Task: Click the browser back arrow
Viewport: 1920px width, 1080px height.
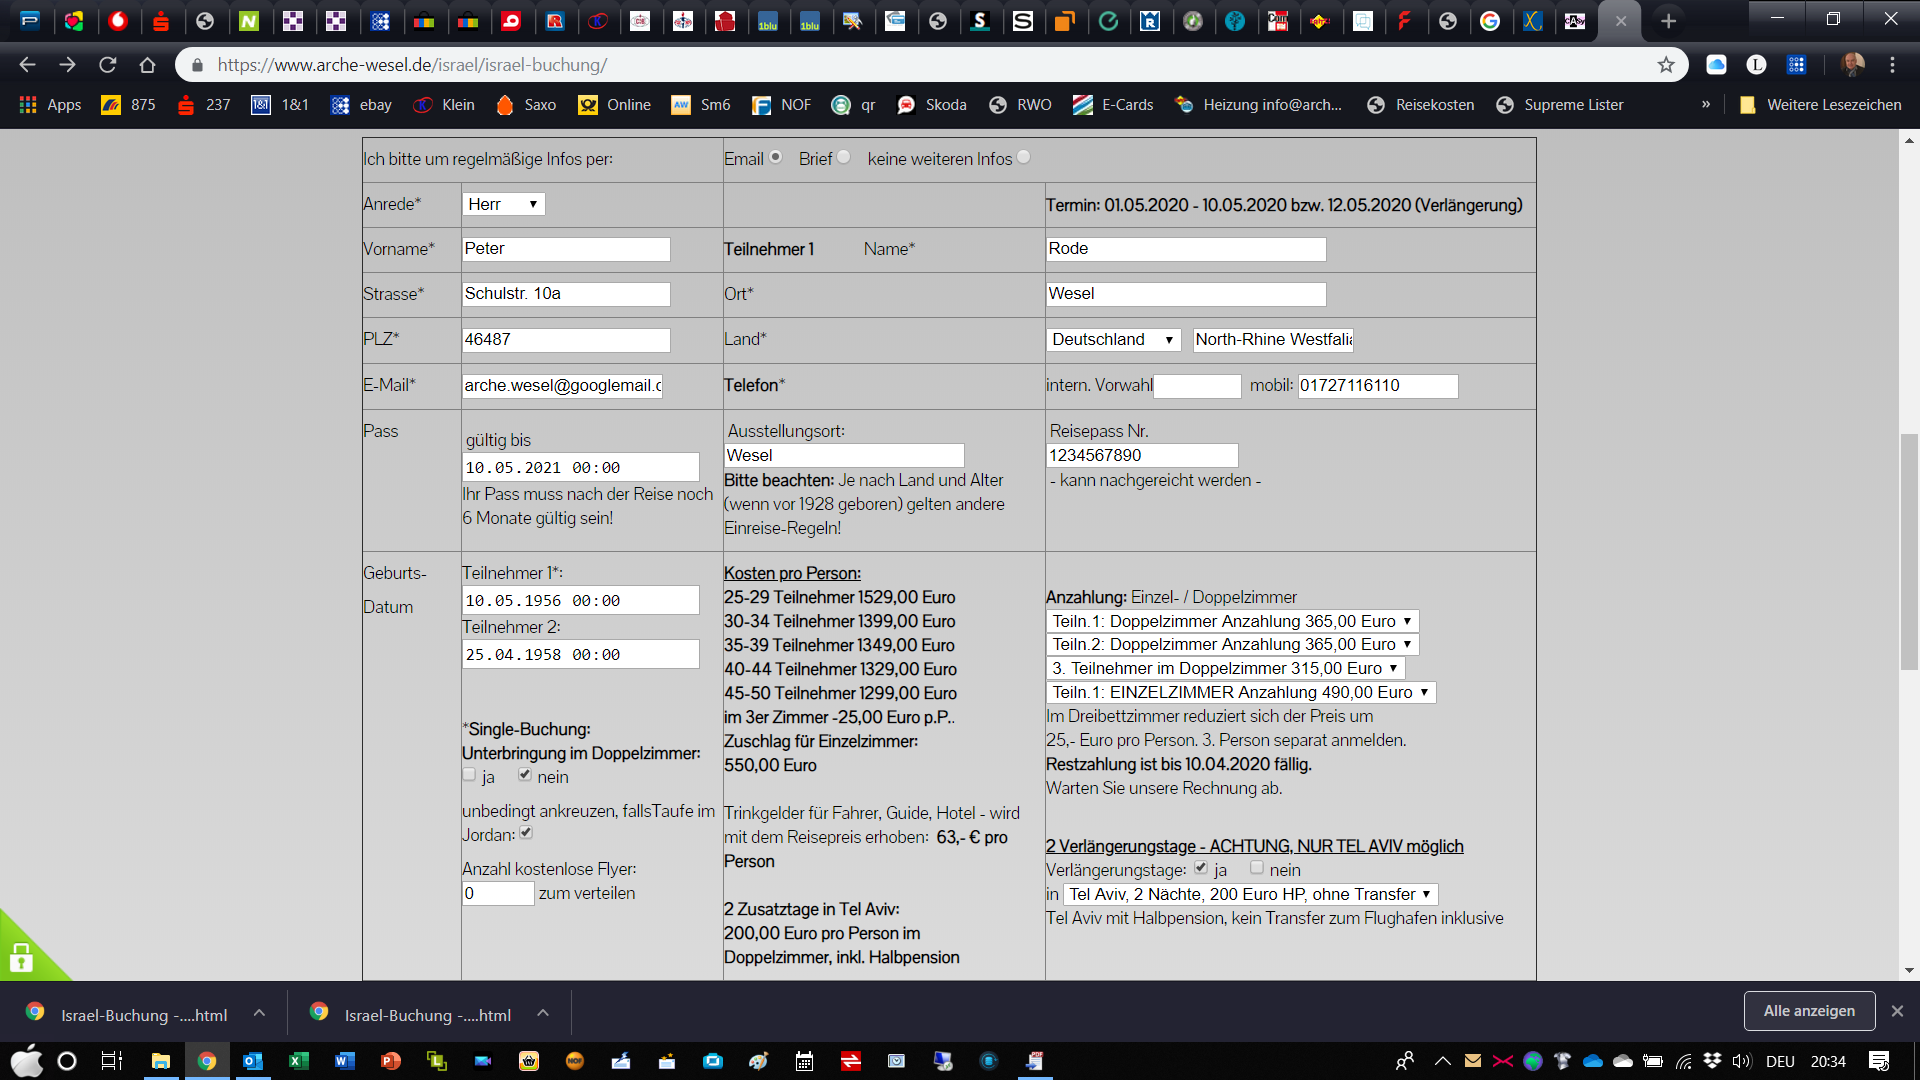Action: 27,65
